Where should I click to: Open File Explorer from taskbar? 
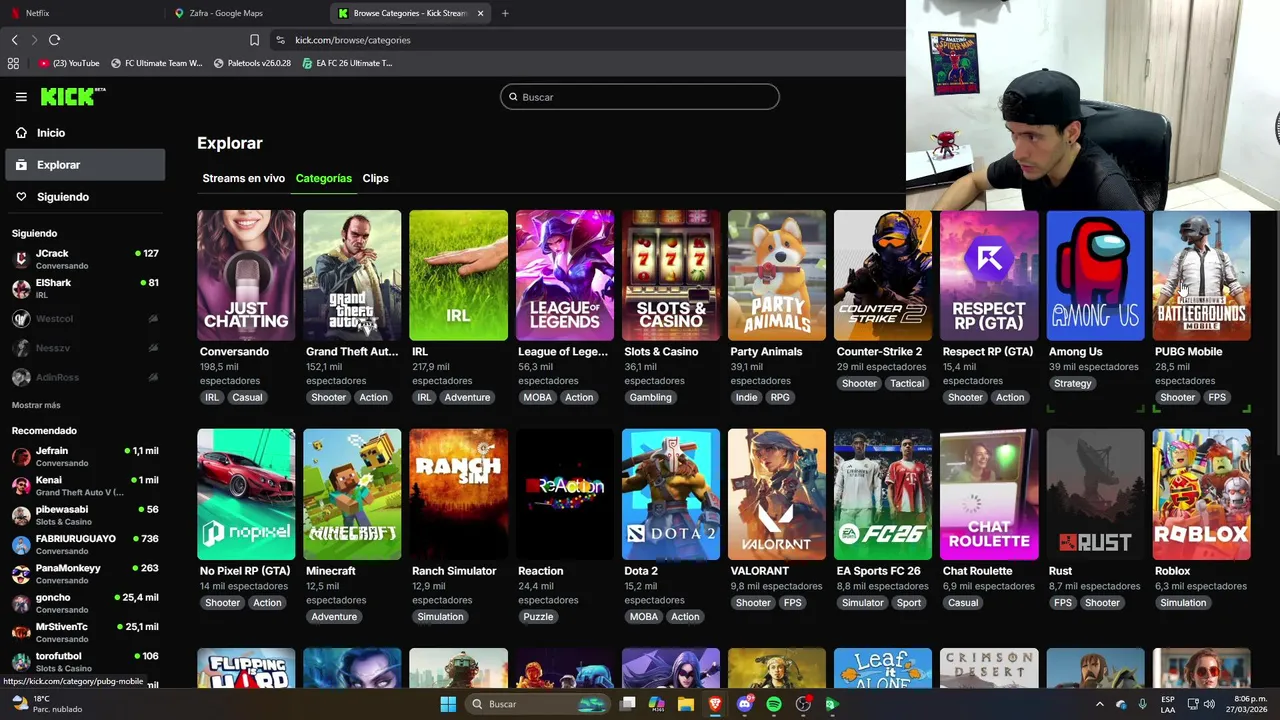[686, 704]
